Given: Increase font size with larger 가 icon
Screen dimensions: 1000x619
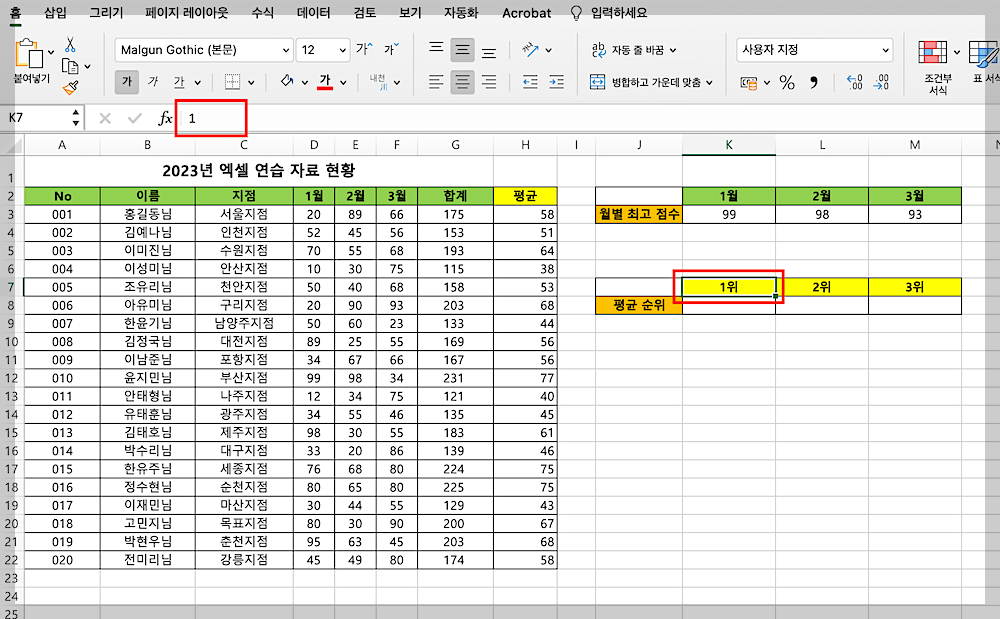Looking at the screenshot, I should pyautogui.click(x=364, y=49).
